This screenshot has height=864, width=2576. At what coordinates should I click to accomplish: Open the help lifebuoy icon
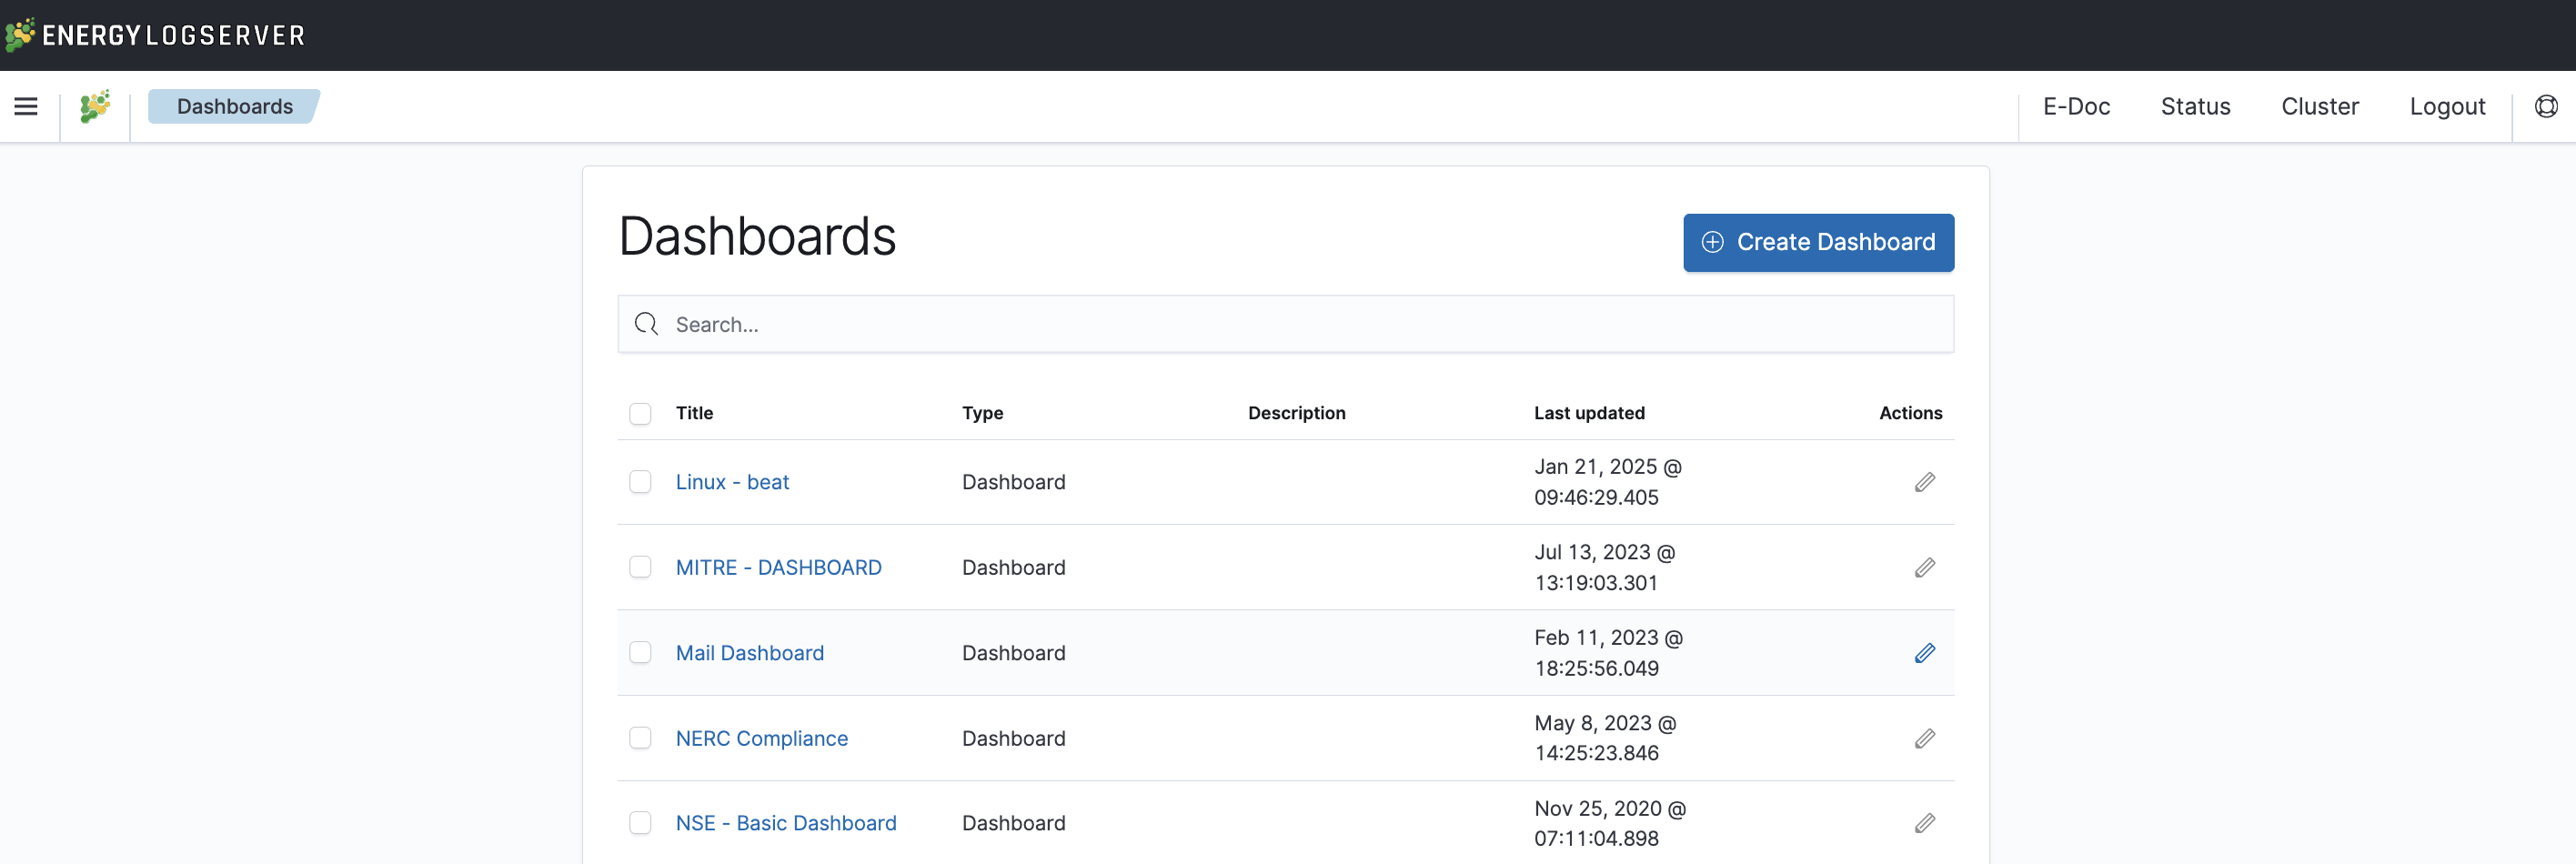[2545, 106]
